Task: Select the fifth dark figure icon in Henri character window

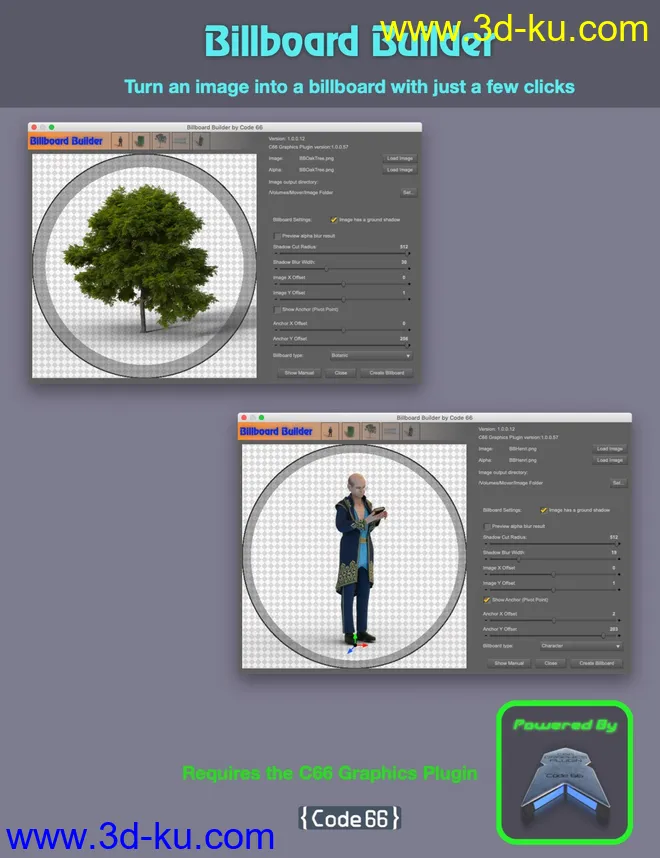Action: pyautogui.click(x=411, y=432)
